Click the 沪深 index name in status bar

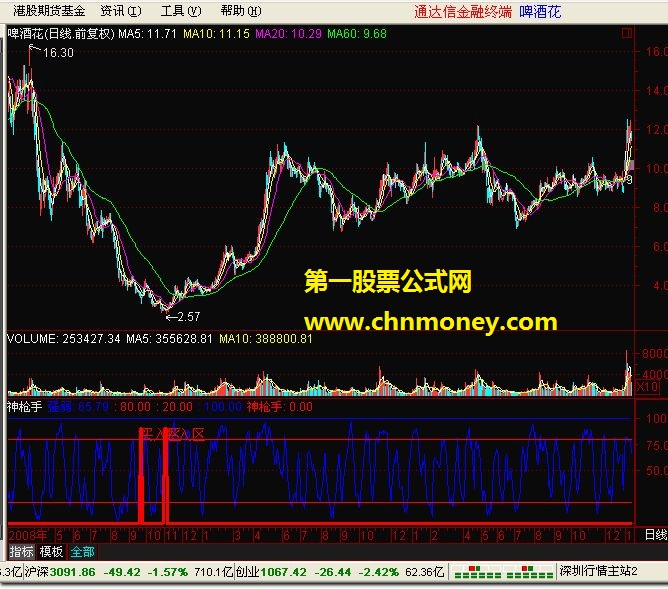[x=37, y=572]
